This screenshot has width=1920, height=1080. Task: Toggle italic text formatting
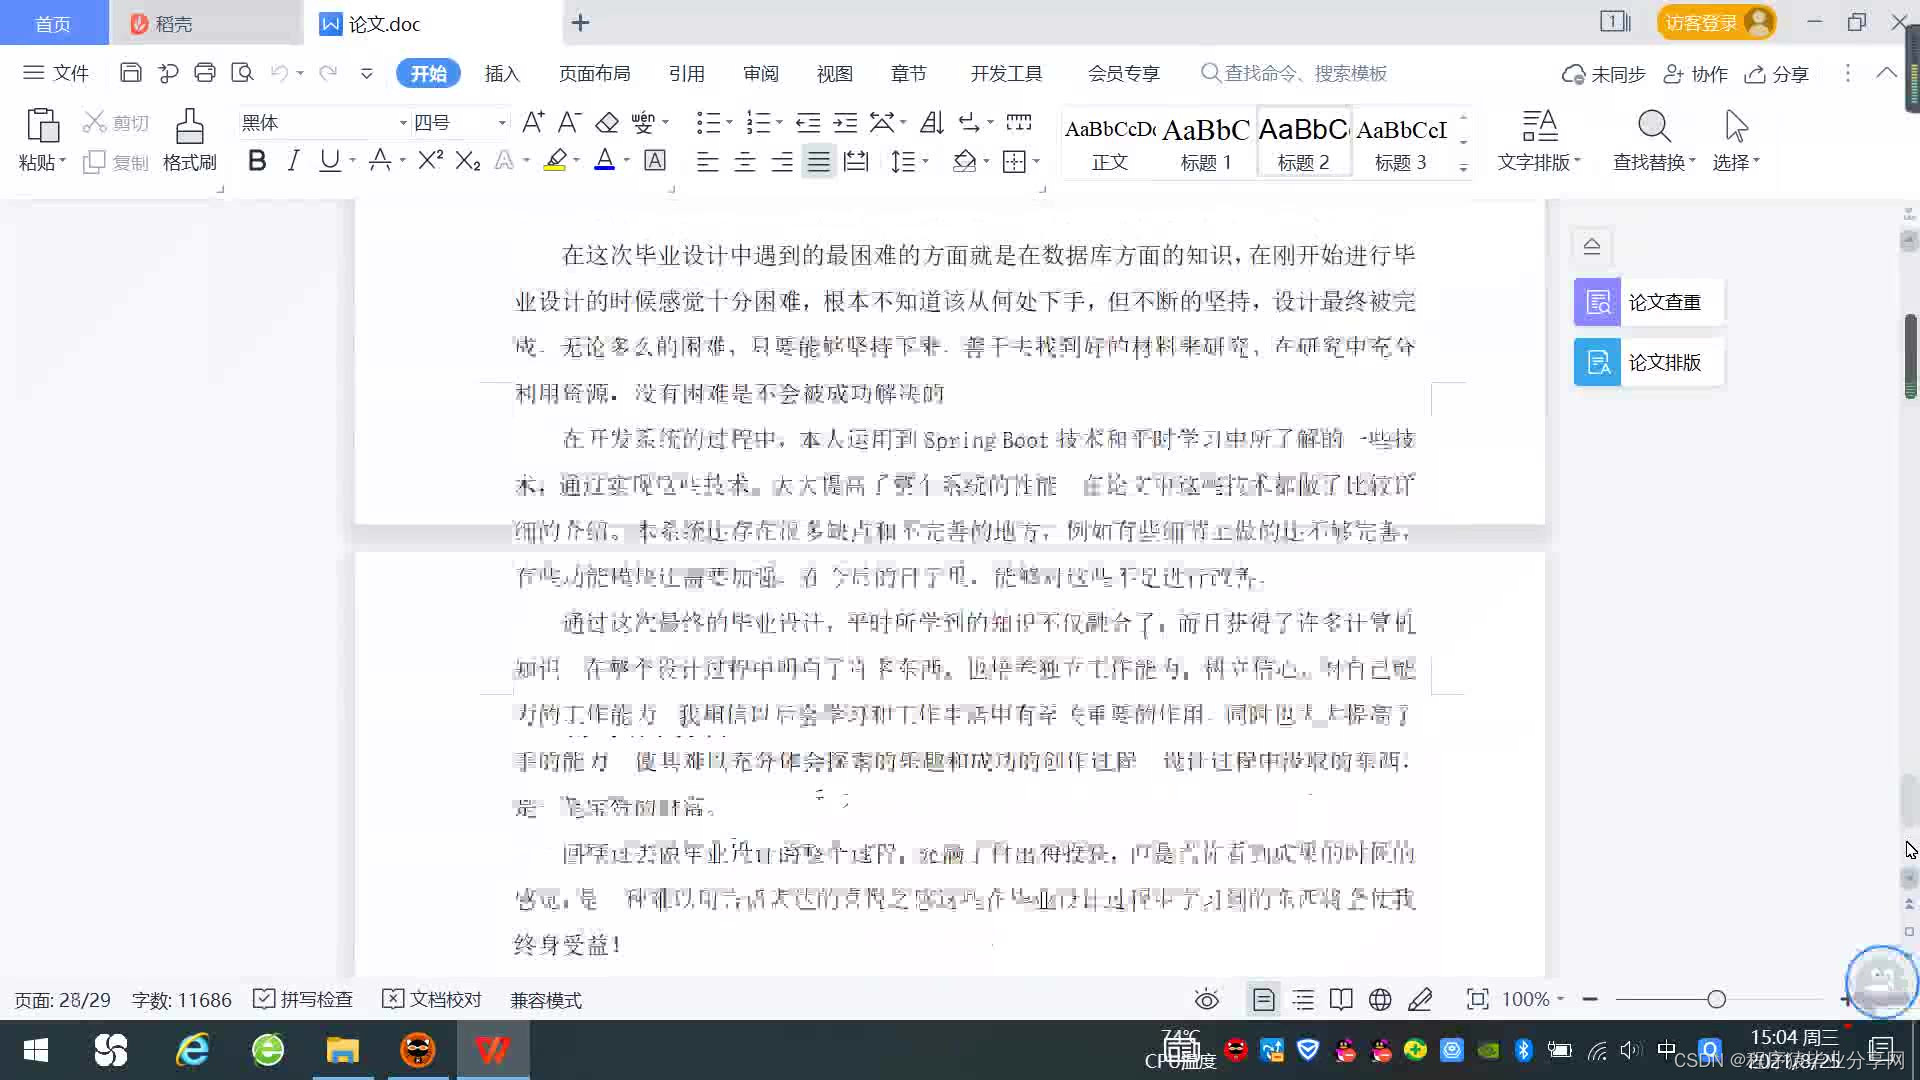tap(293, 161)
